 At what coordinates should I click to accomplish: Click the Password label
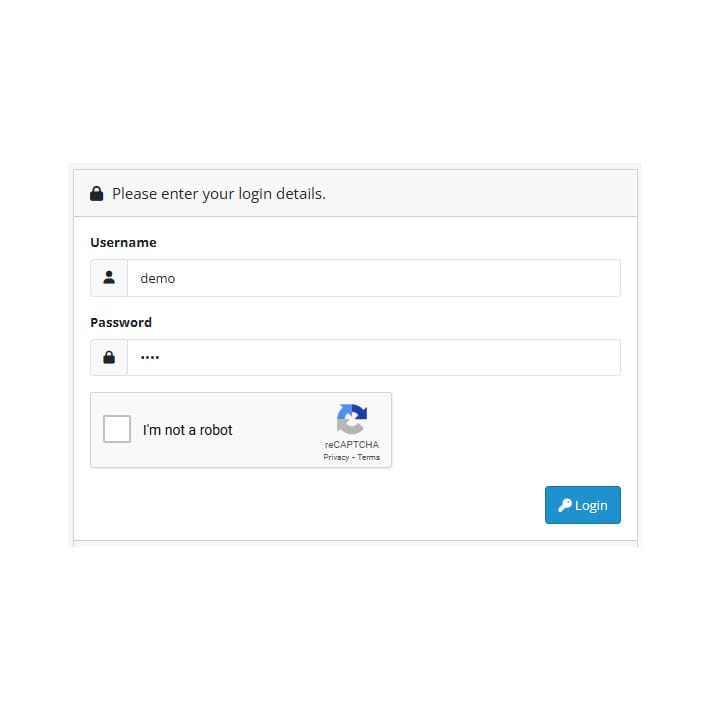coord(121,322)
